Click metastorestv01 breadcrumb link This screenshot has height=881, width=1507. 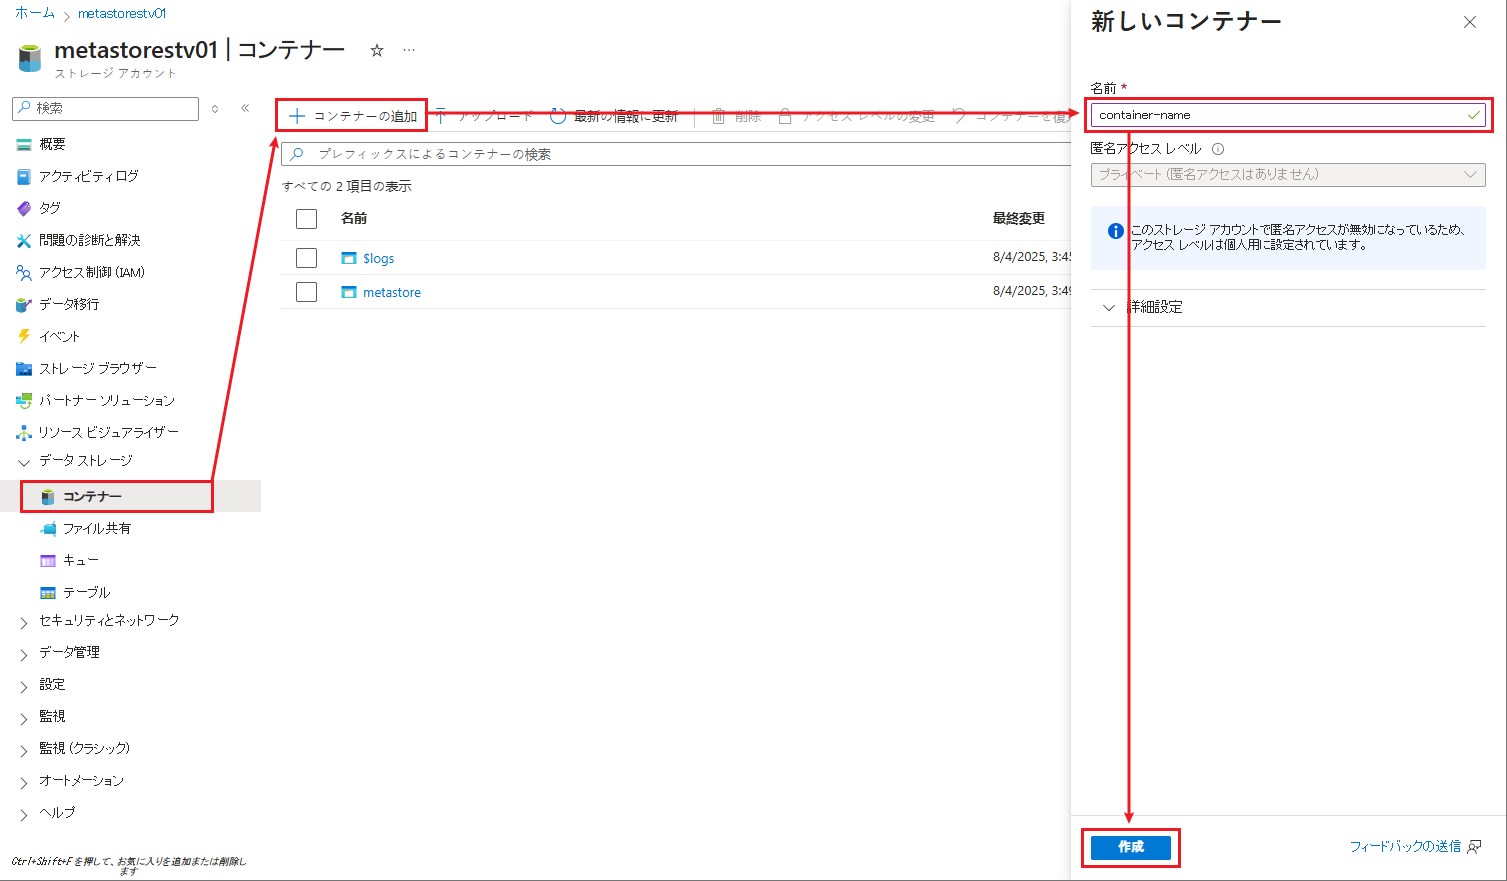[122, 14]
